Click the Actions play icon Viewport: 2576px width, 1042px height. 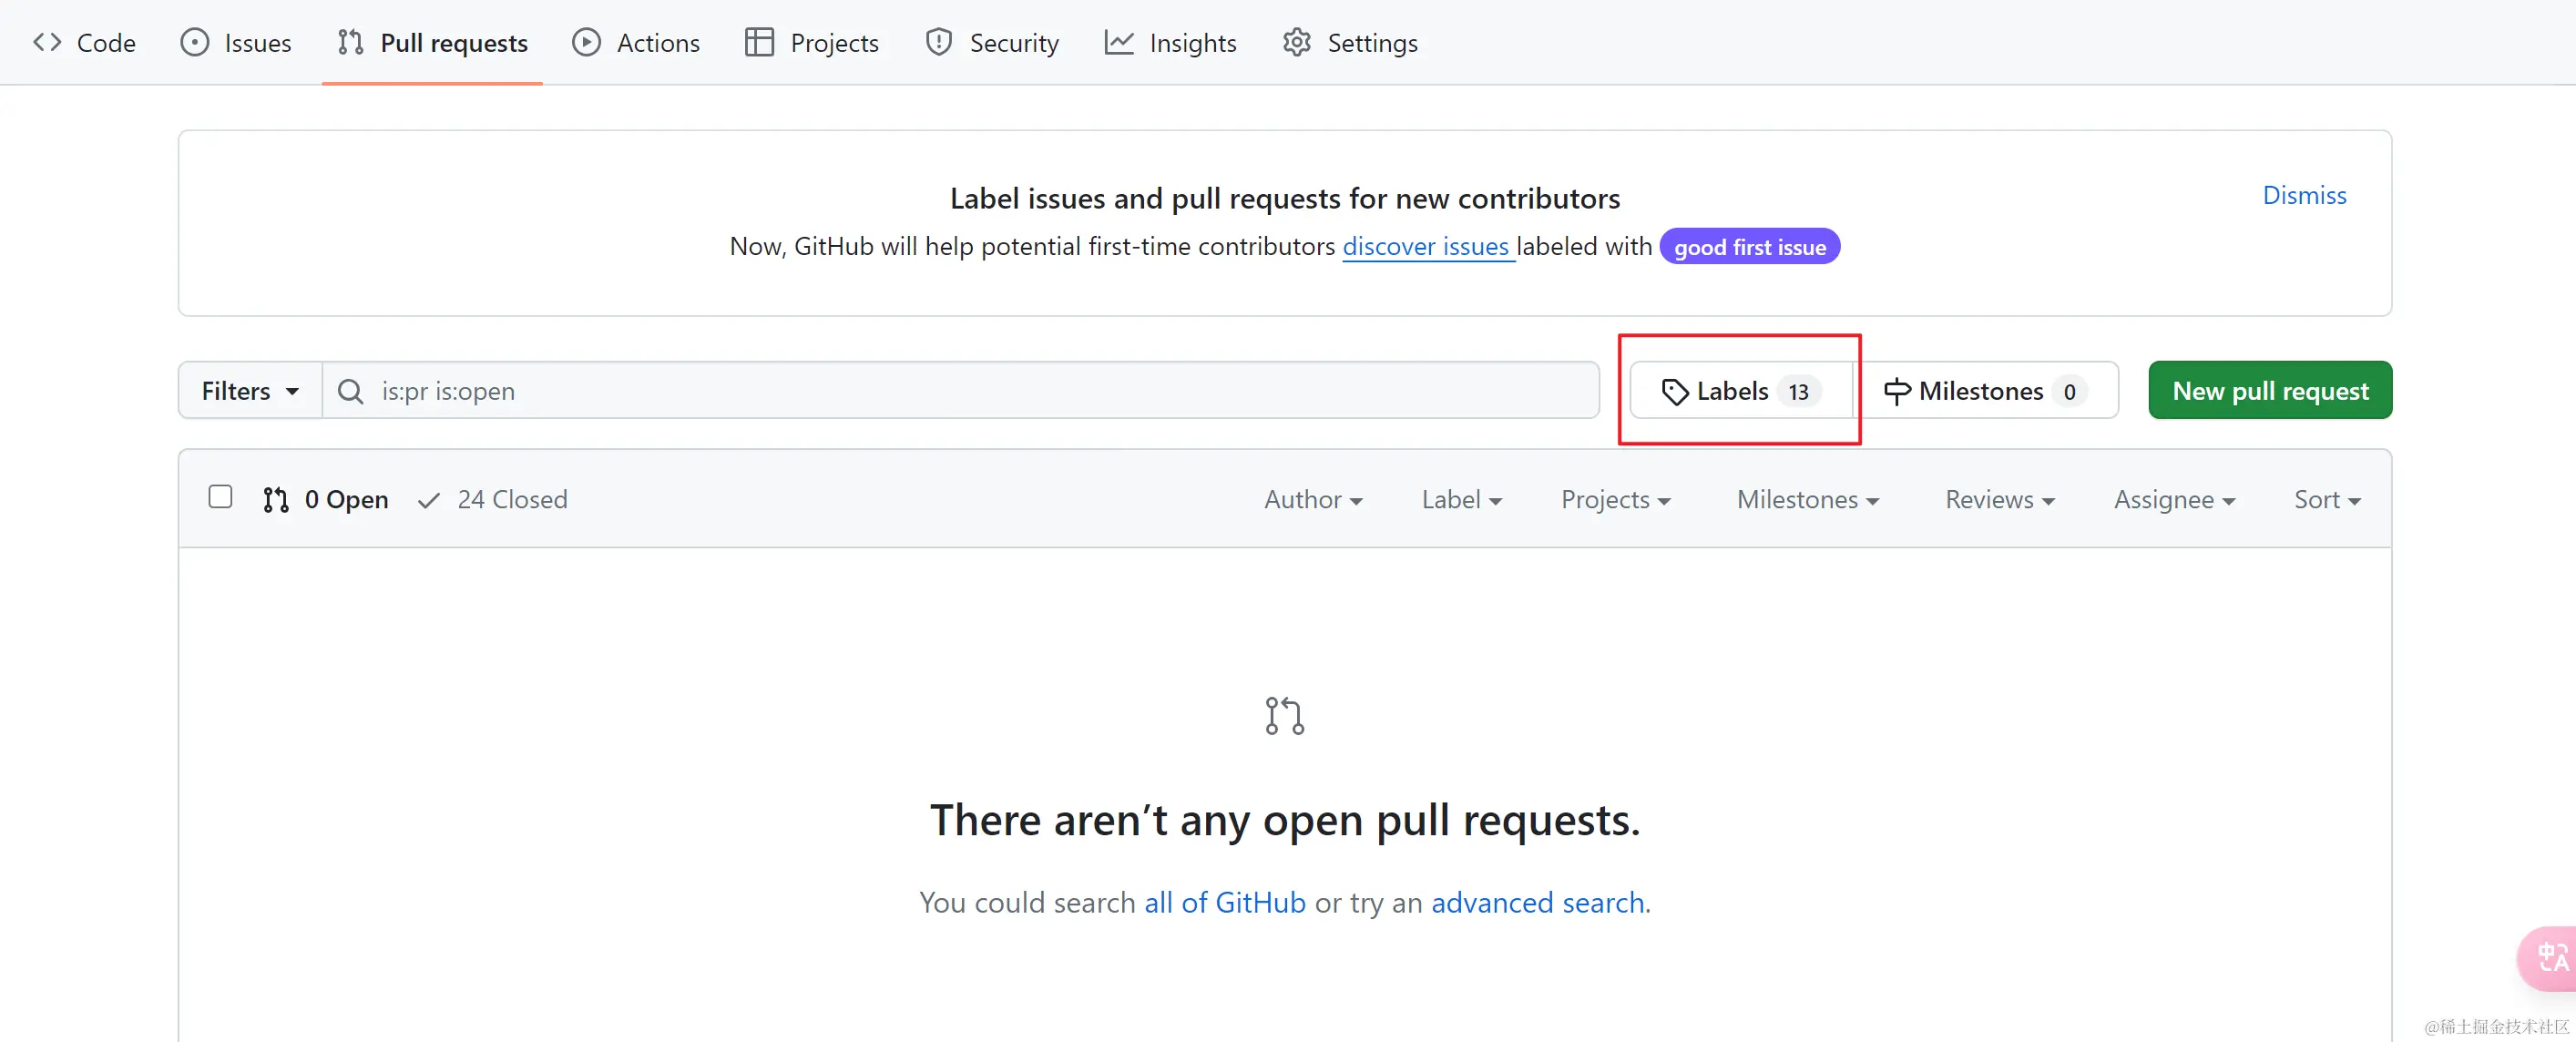click(x=587, y=43)
